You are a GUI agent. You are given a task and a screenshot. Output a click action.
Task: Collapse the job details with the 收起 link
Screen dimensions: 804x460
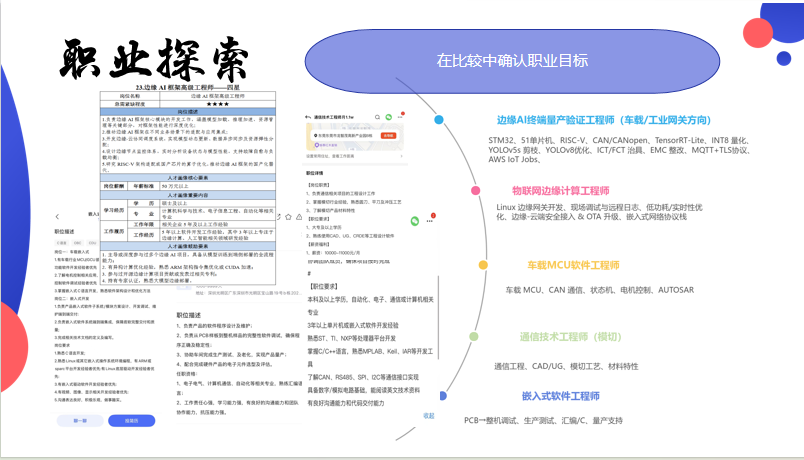pyautogui.click(x=429, y=415)
